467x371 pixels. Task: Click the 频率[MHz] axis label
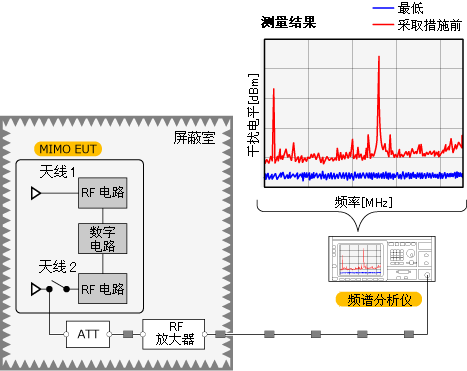click(364, 202)
